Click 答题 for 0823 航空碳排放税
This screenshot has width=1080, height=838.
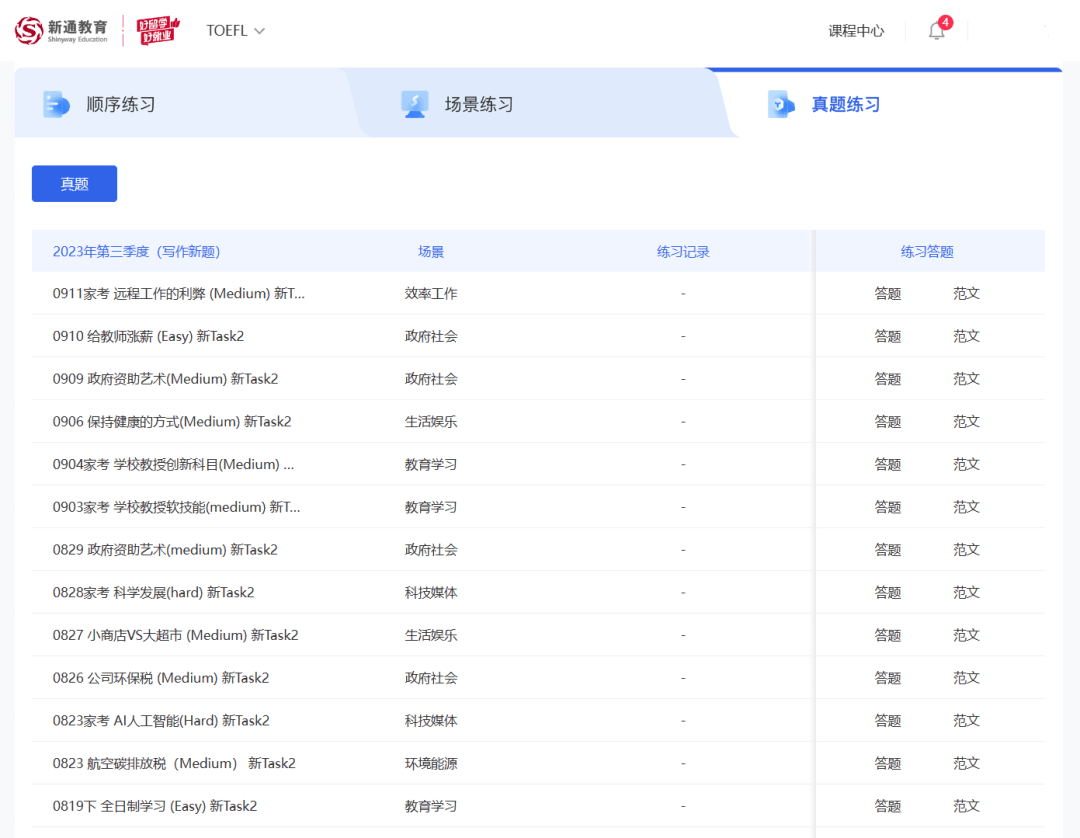888,763
